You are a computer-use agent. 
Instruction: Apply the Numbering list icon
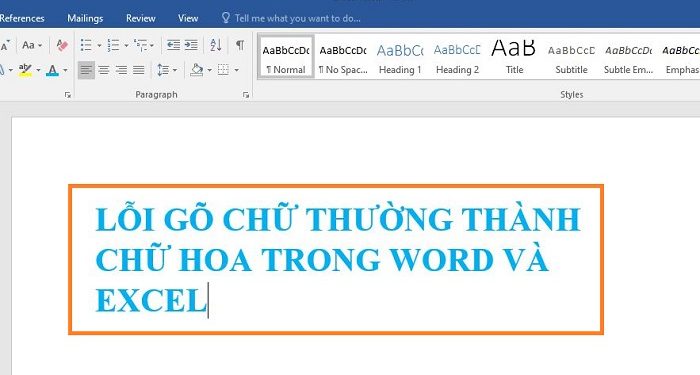(113, 45)
